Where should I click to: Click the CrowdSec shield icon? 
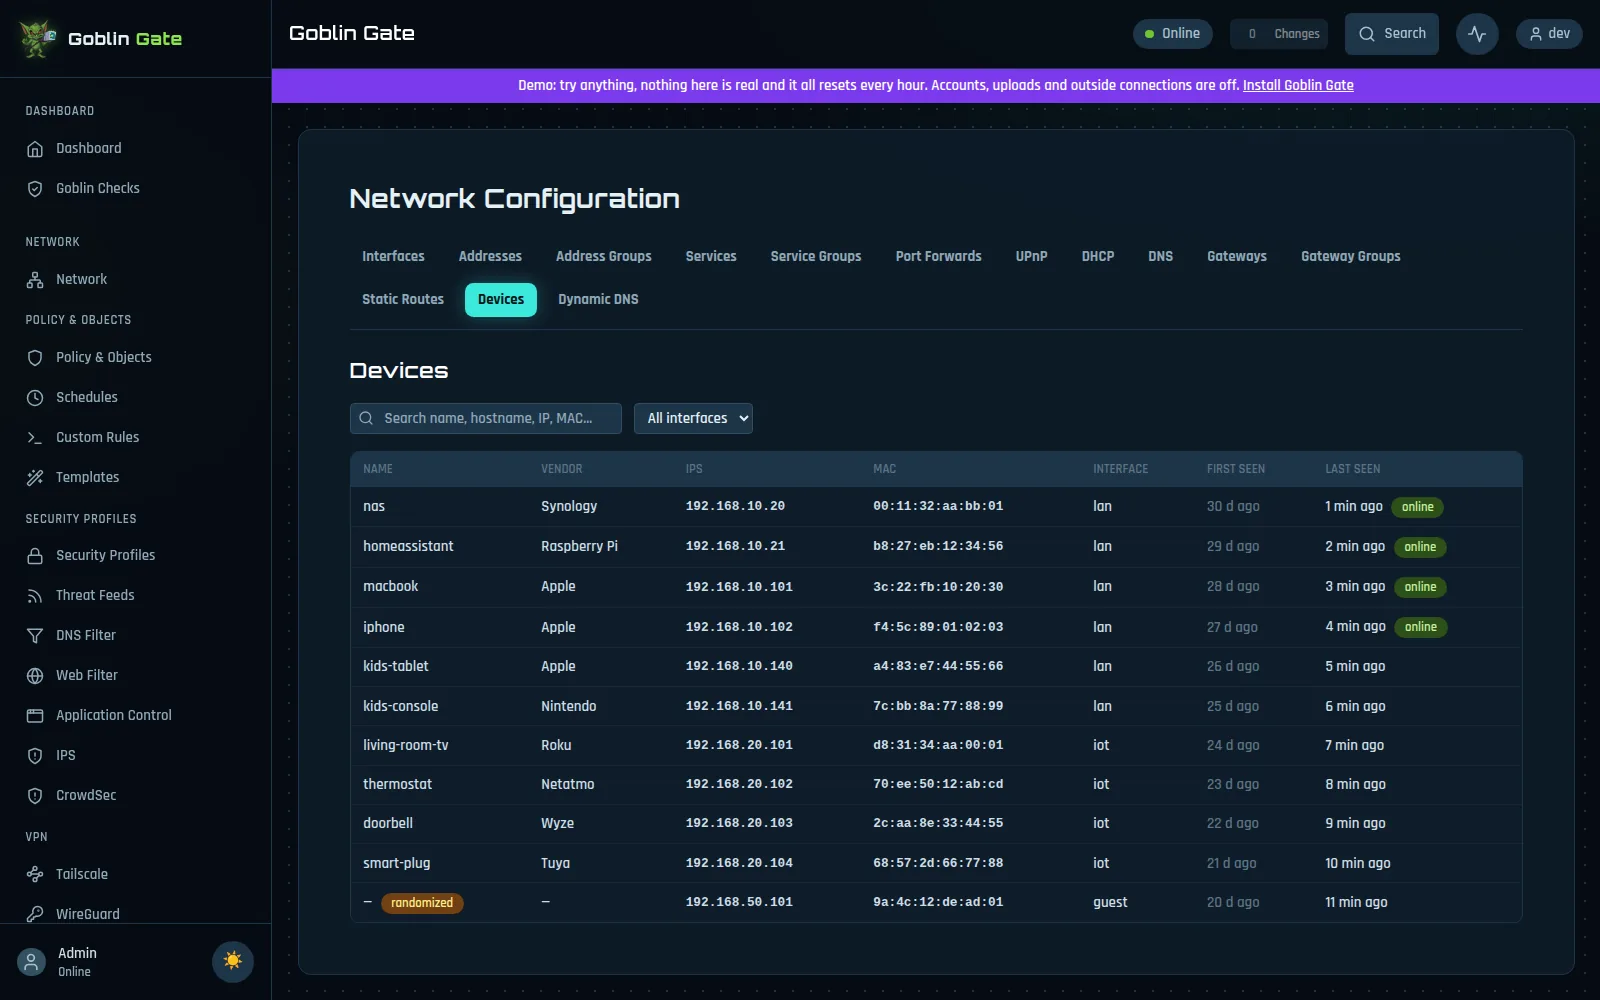pos(35,796)
